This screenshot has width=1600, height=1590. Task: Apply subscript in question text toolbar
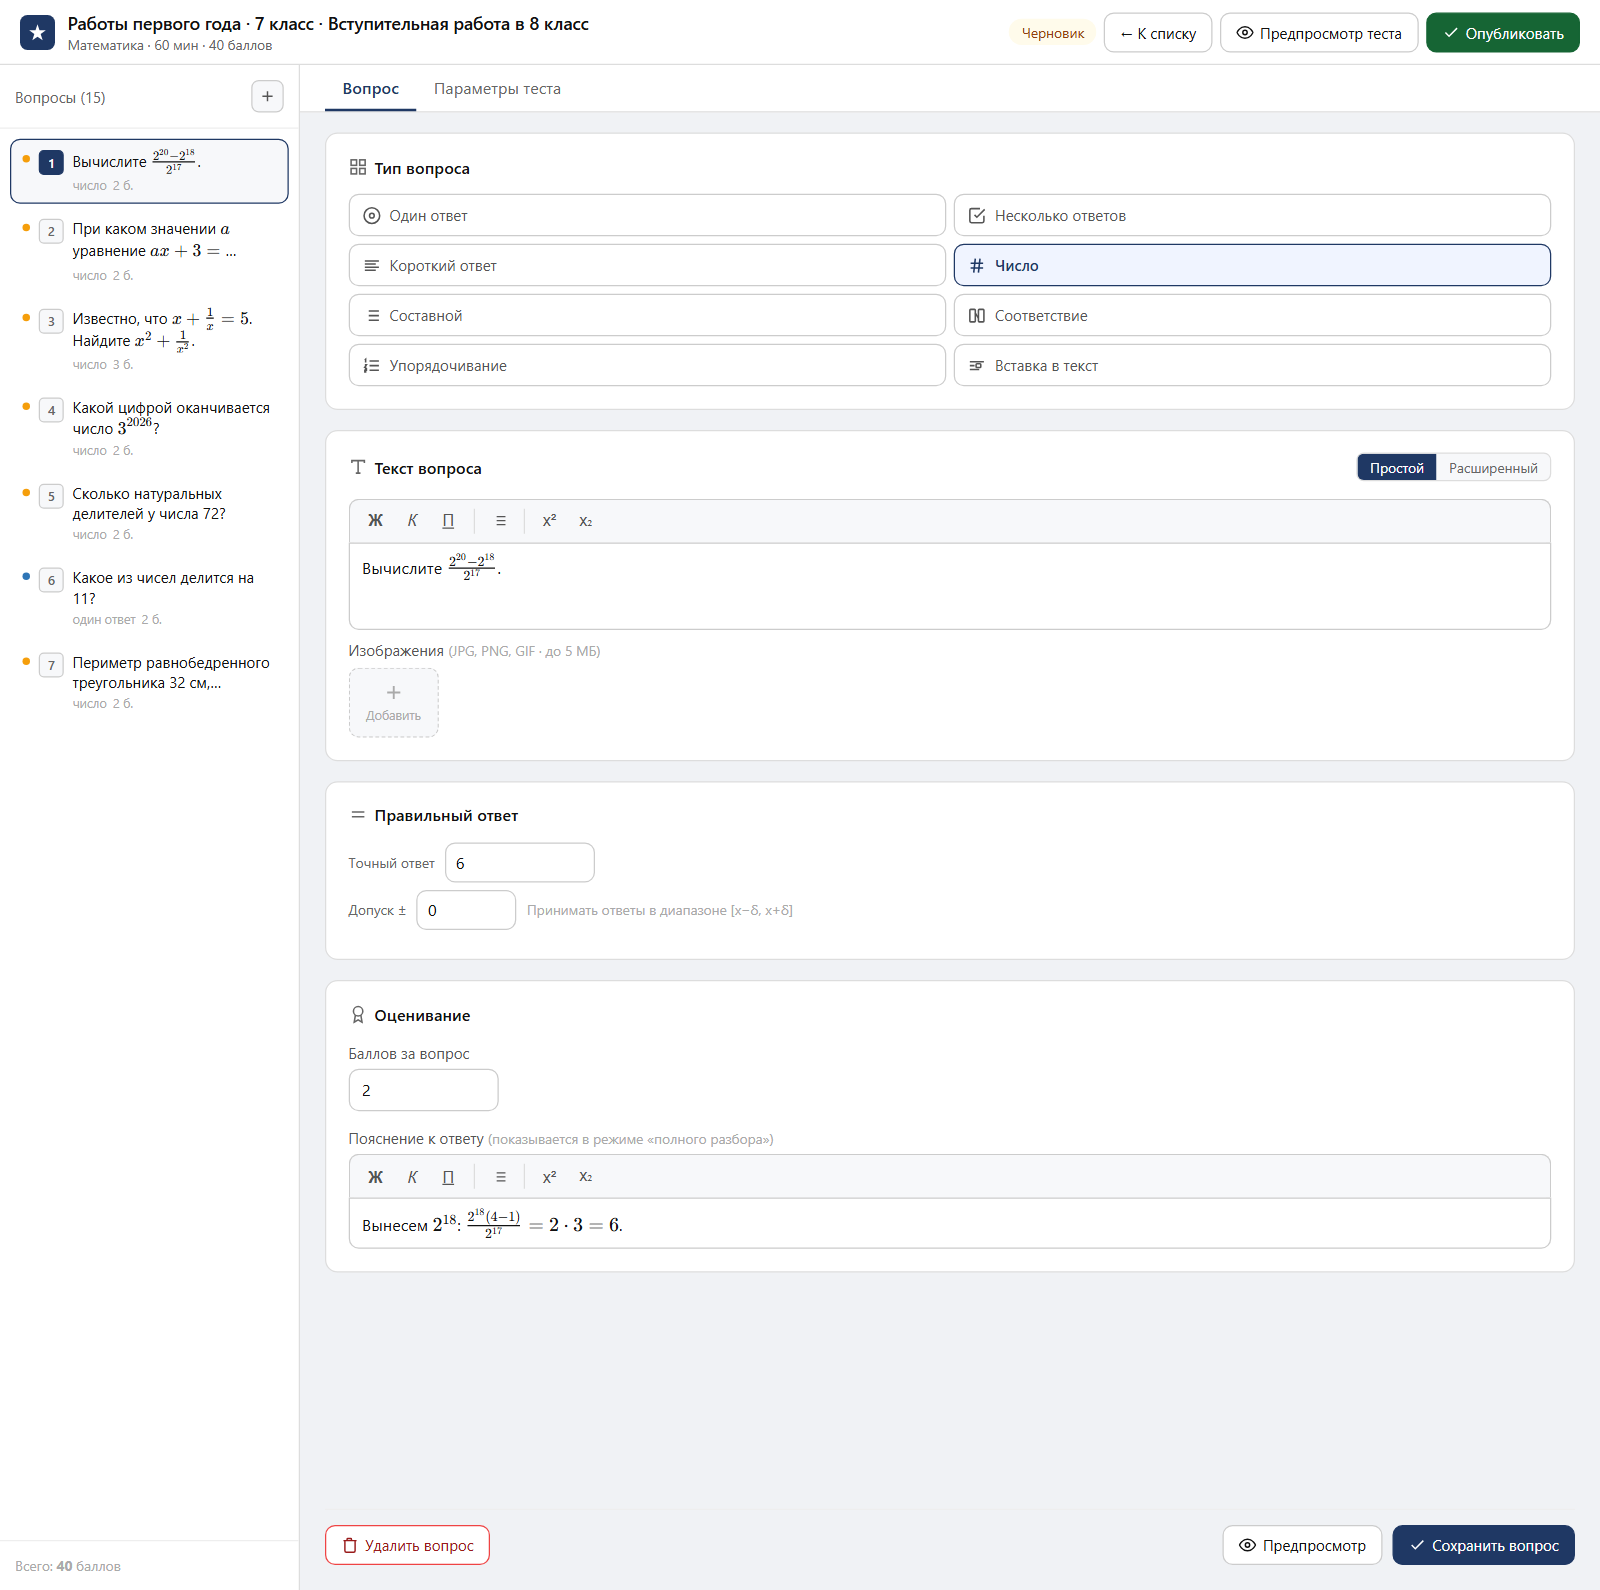pos(586,521)
